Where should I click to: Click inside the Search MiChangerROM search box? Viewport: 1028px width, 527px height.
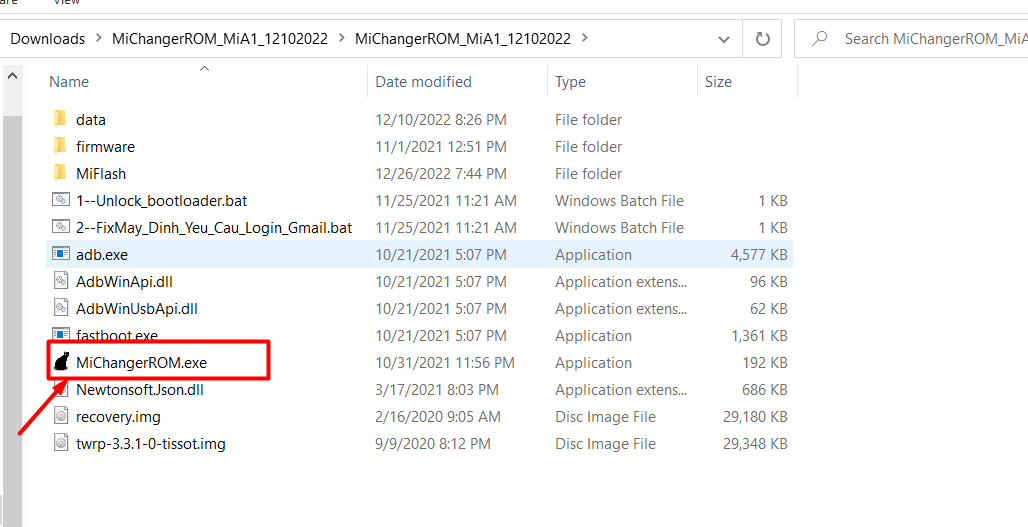930,39
